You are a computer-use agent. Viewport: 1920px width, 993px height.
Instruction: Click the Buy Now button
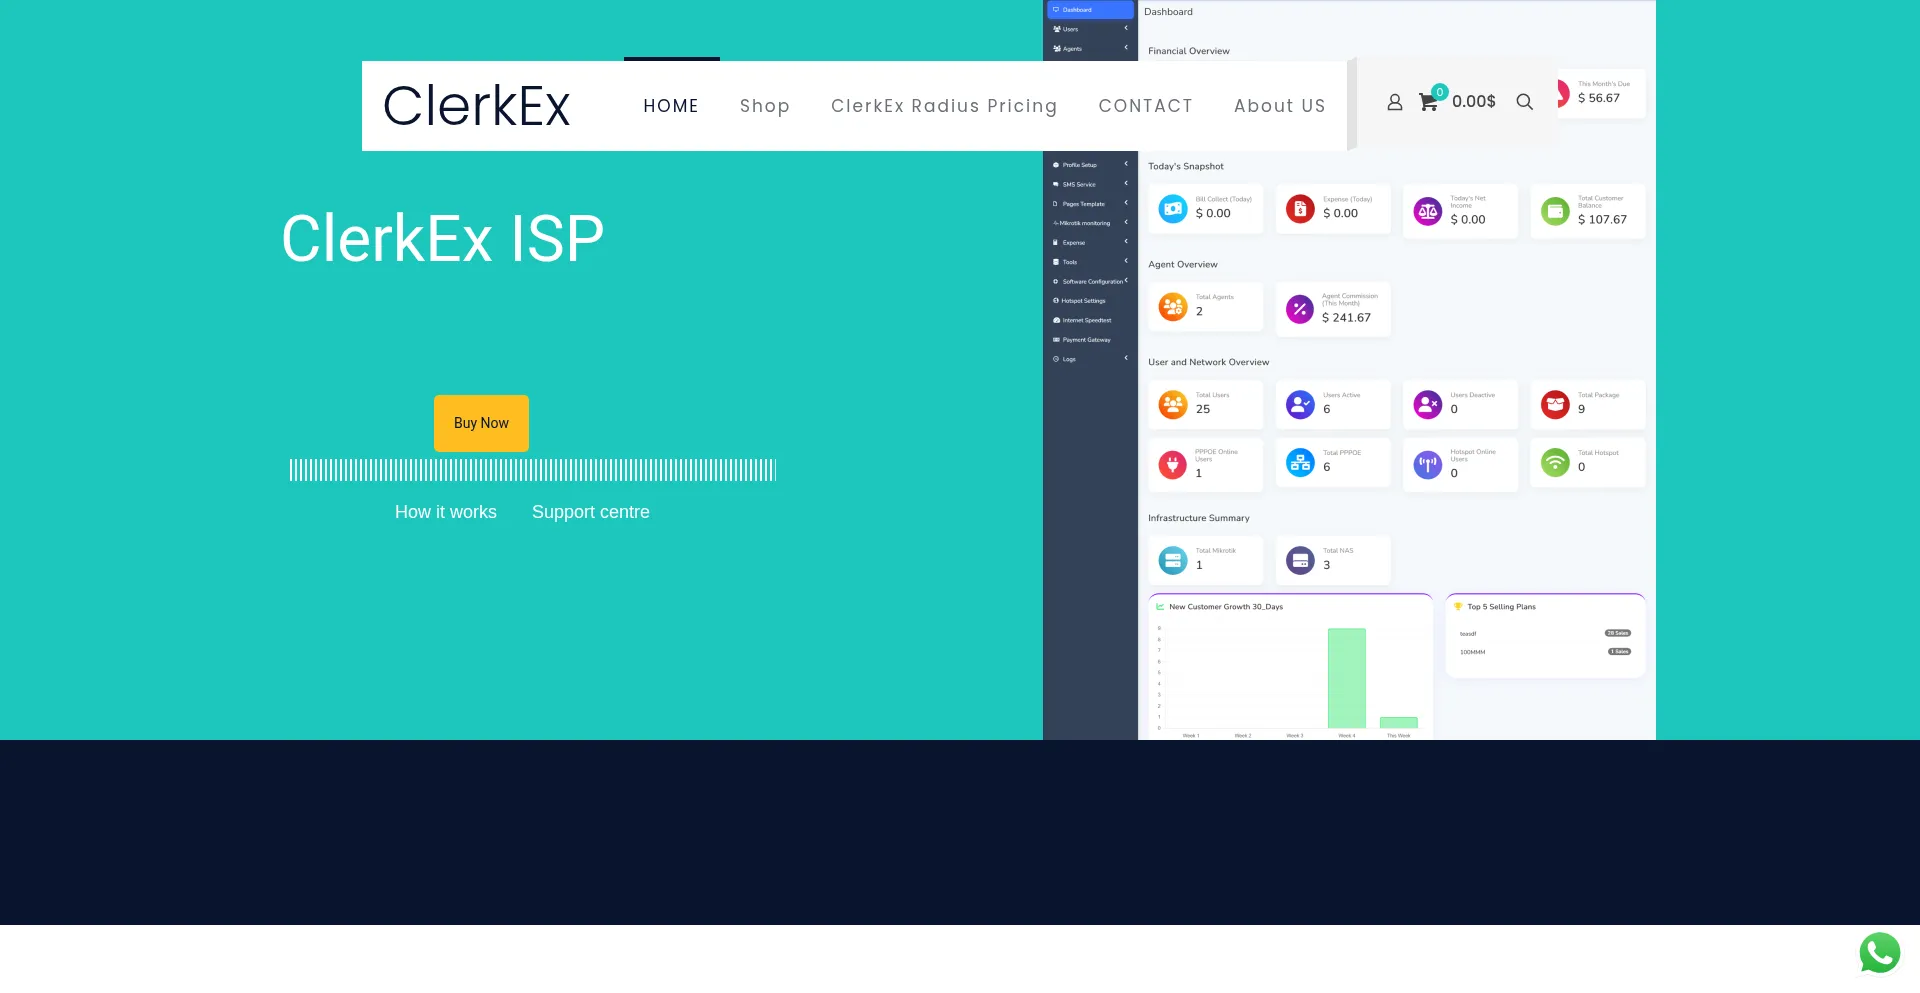click(481, 422)
